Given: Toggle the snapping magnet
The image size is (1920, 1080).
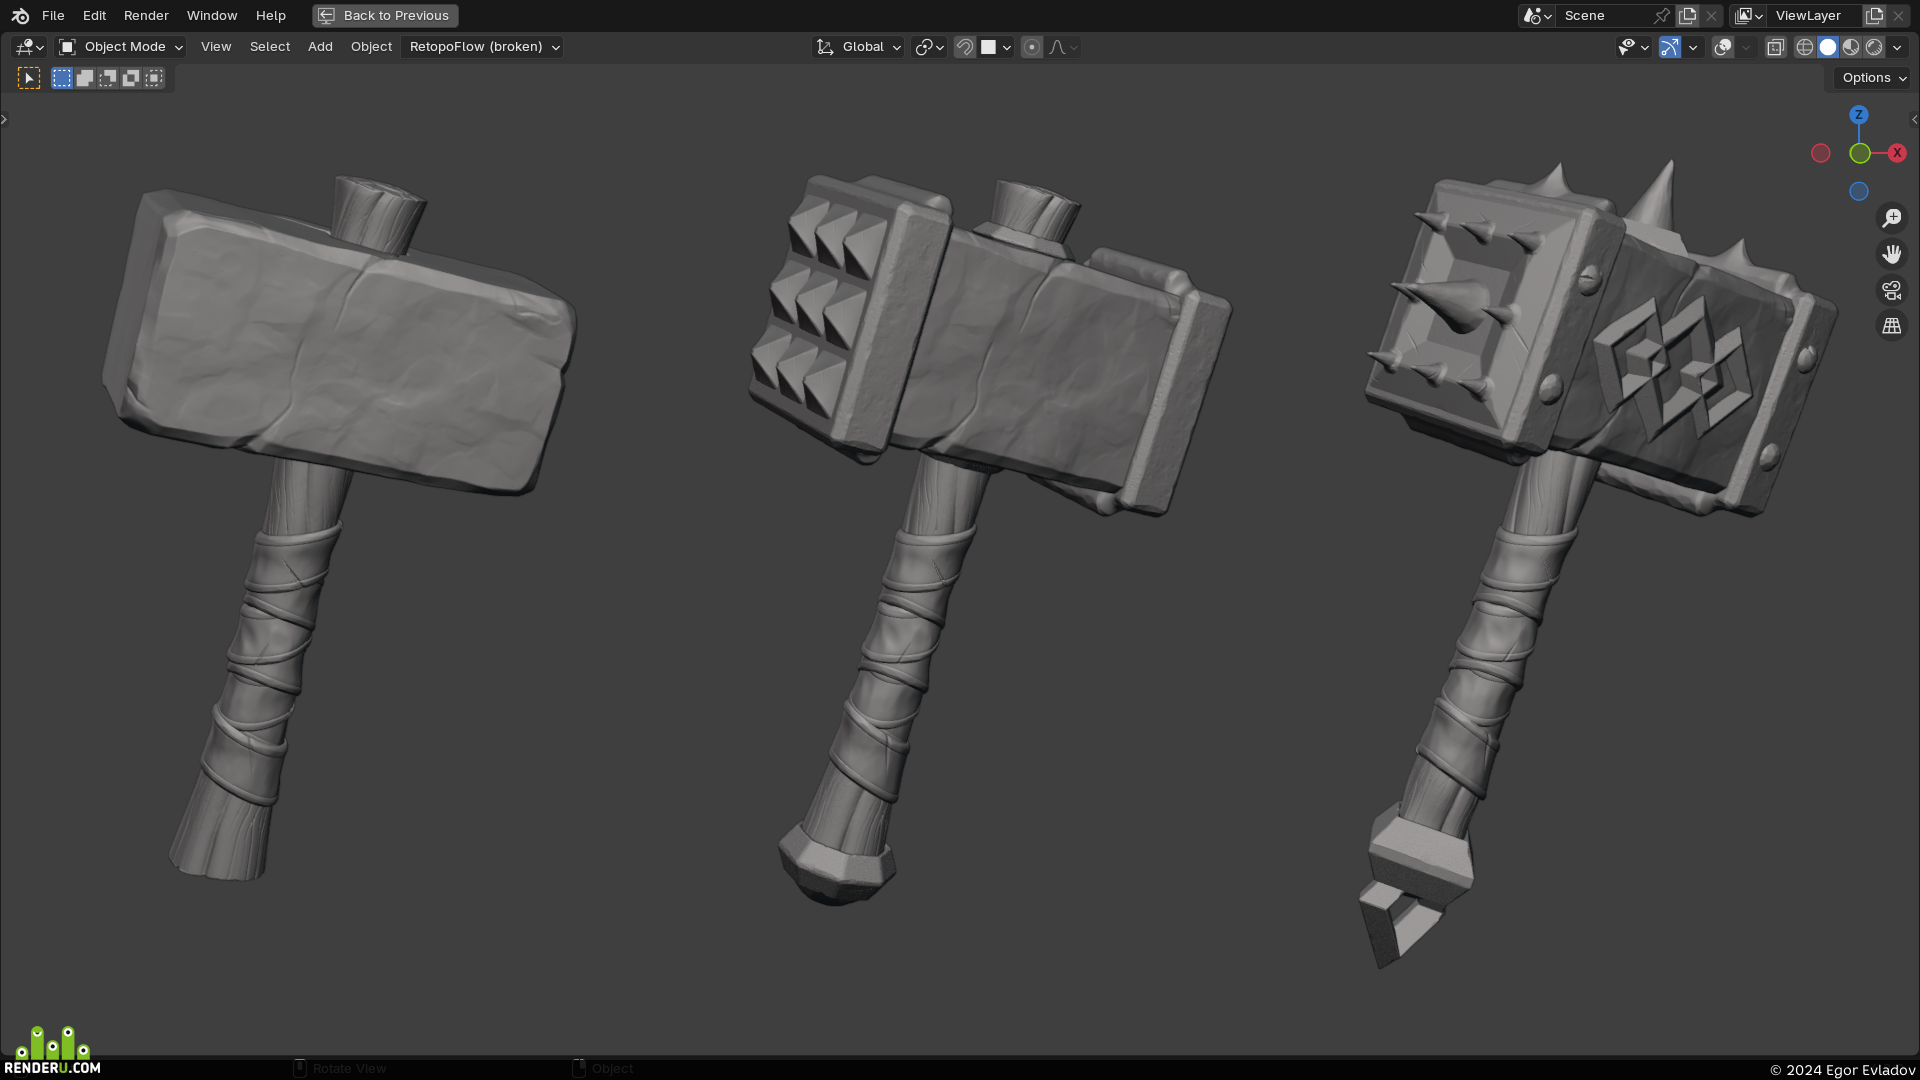Looking at the screenshot, I should (965, 47).
